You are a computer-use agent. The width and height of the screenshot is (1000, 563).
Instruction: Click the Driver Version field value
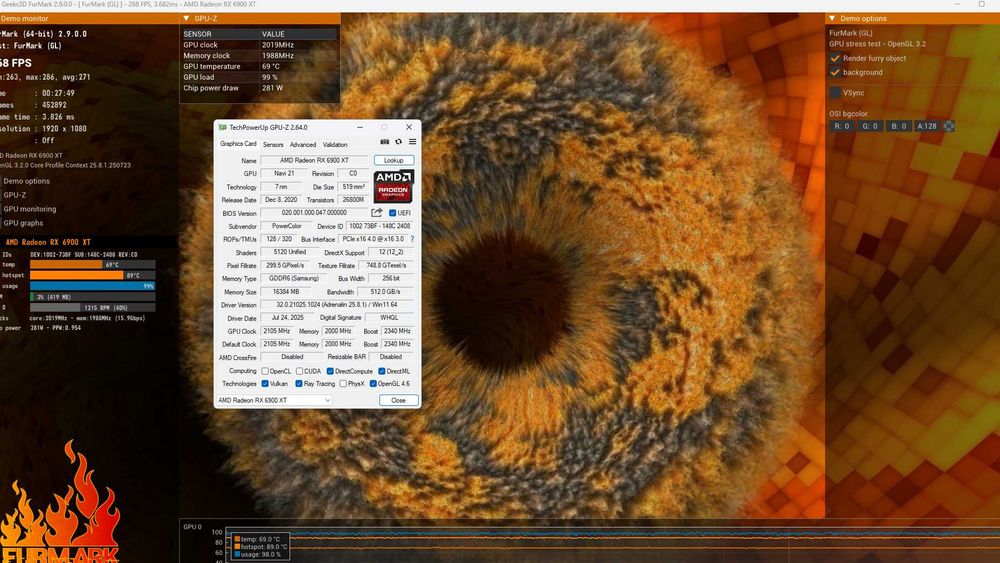pos(337,305)
